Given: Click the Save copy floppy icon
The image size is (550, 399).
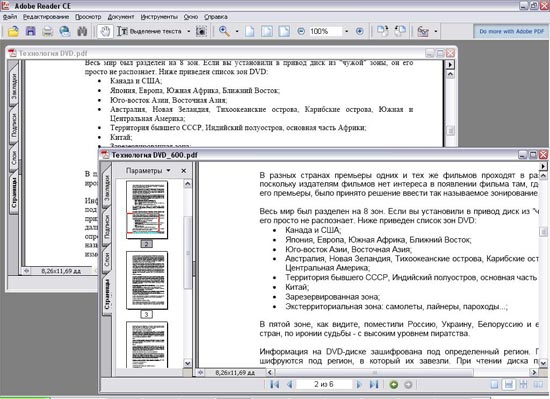Looking at the screenshot, I should pos(31,32).
